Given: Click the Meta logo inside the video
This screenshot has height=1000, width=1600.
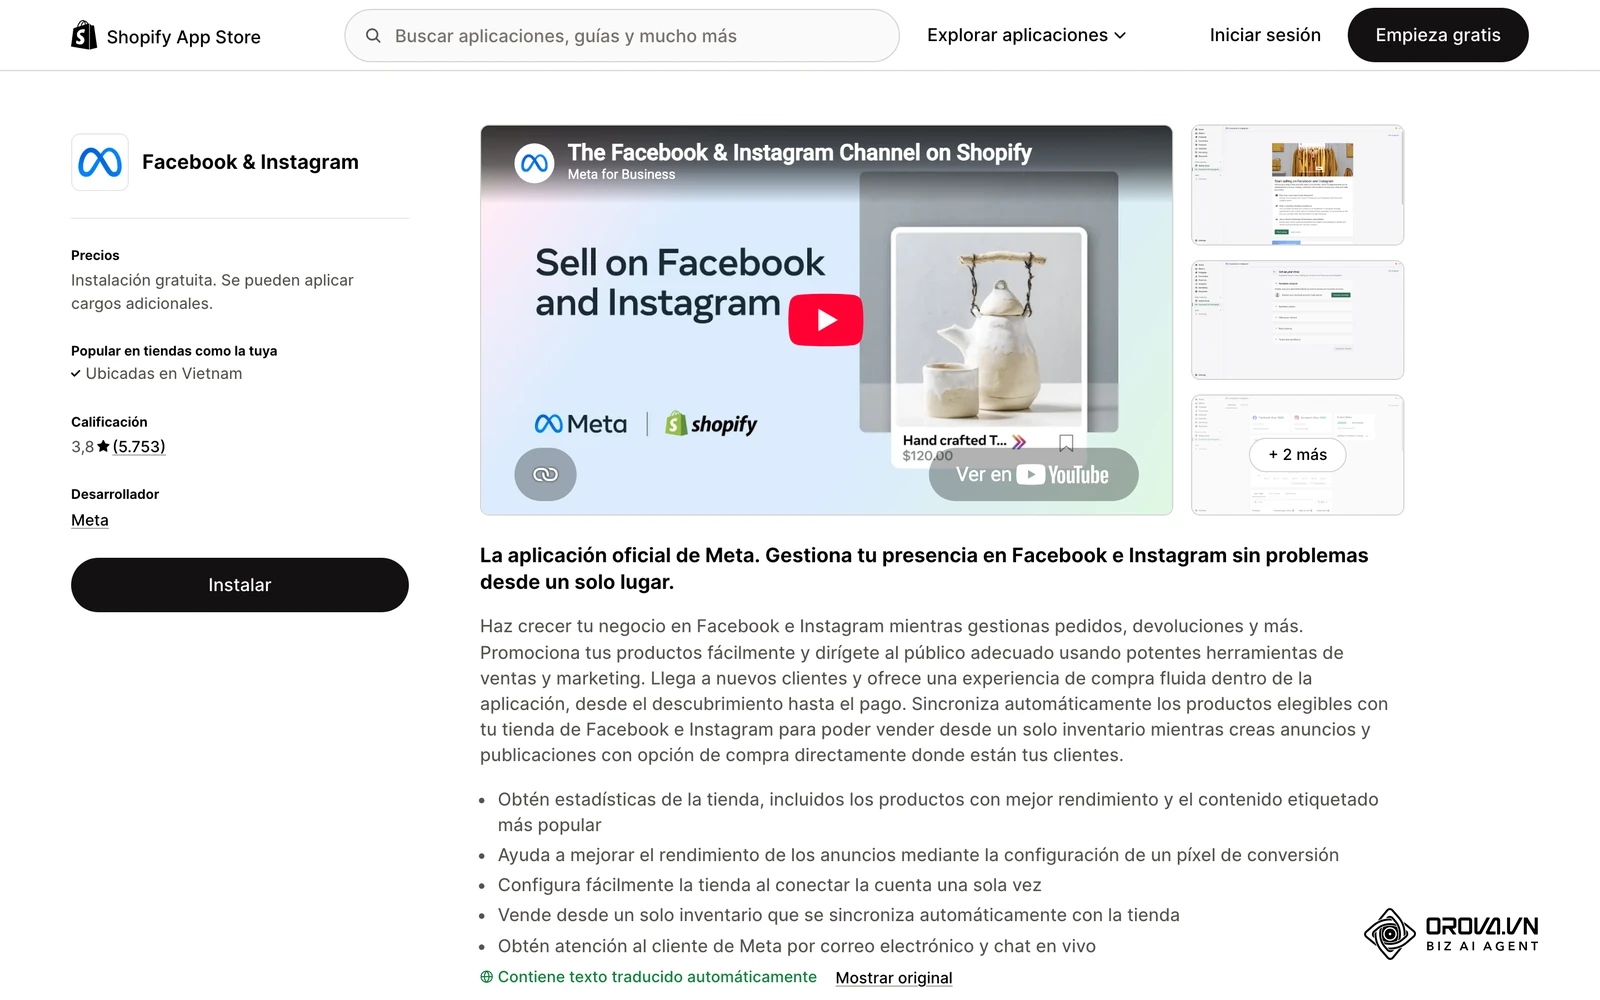Looking at the screenshot, I should (x=581, y=424).
